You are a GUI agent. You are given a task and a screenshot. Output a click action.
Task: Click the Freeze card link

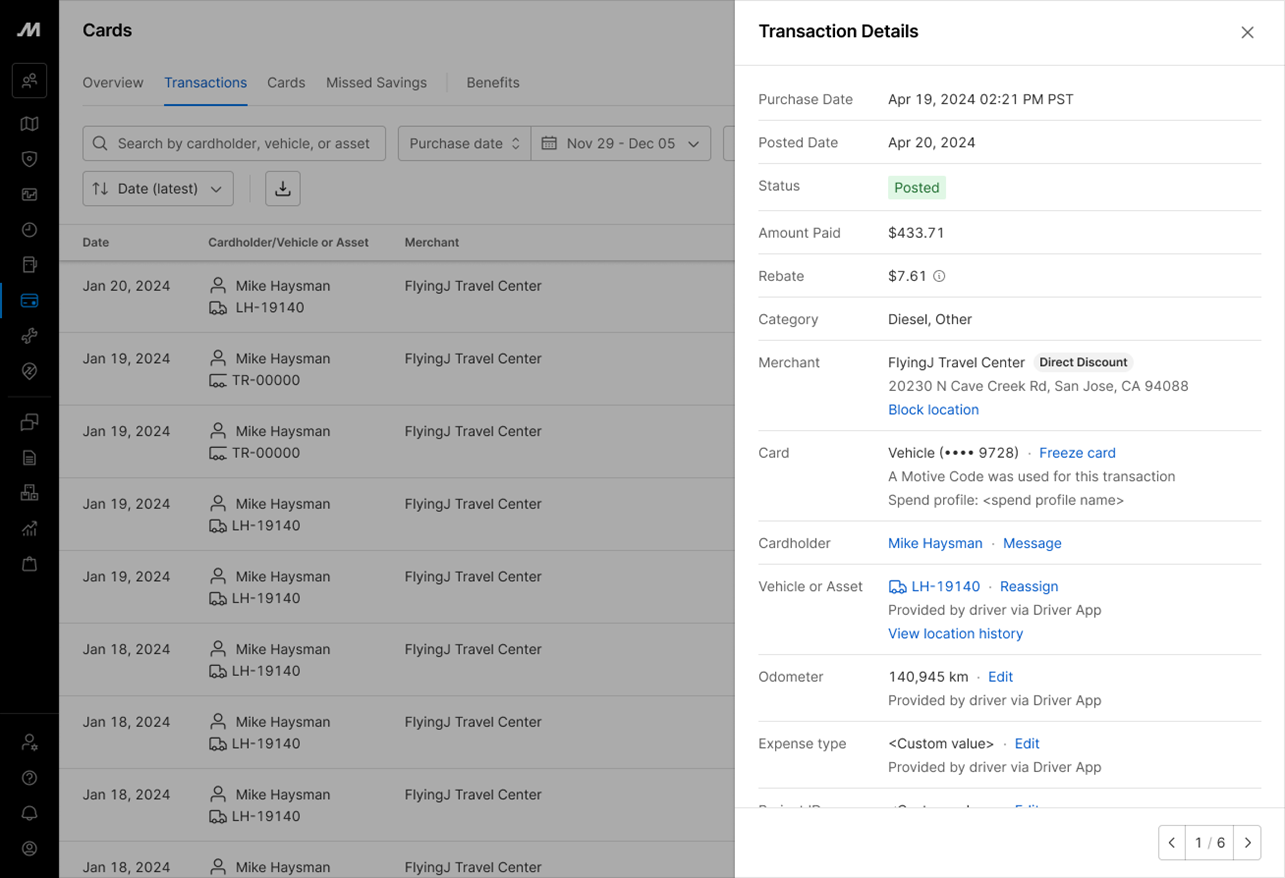[x=1076, y=453]
